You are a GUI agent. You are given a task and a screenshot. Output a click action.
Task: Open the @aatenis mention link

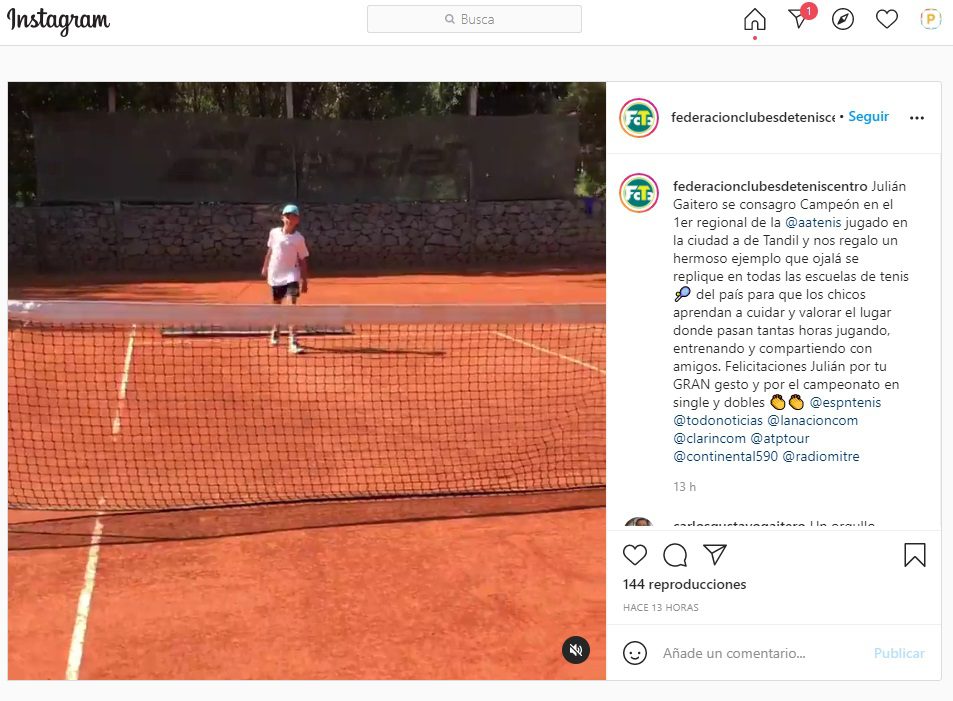(813, 223)
